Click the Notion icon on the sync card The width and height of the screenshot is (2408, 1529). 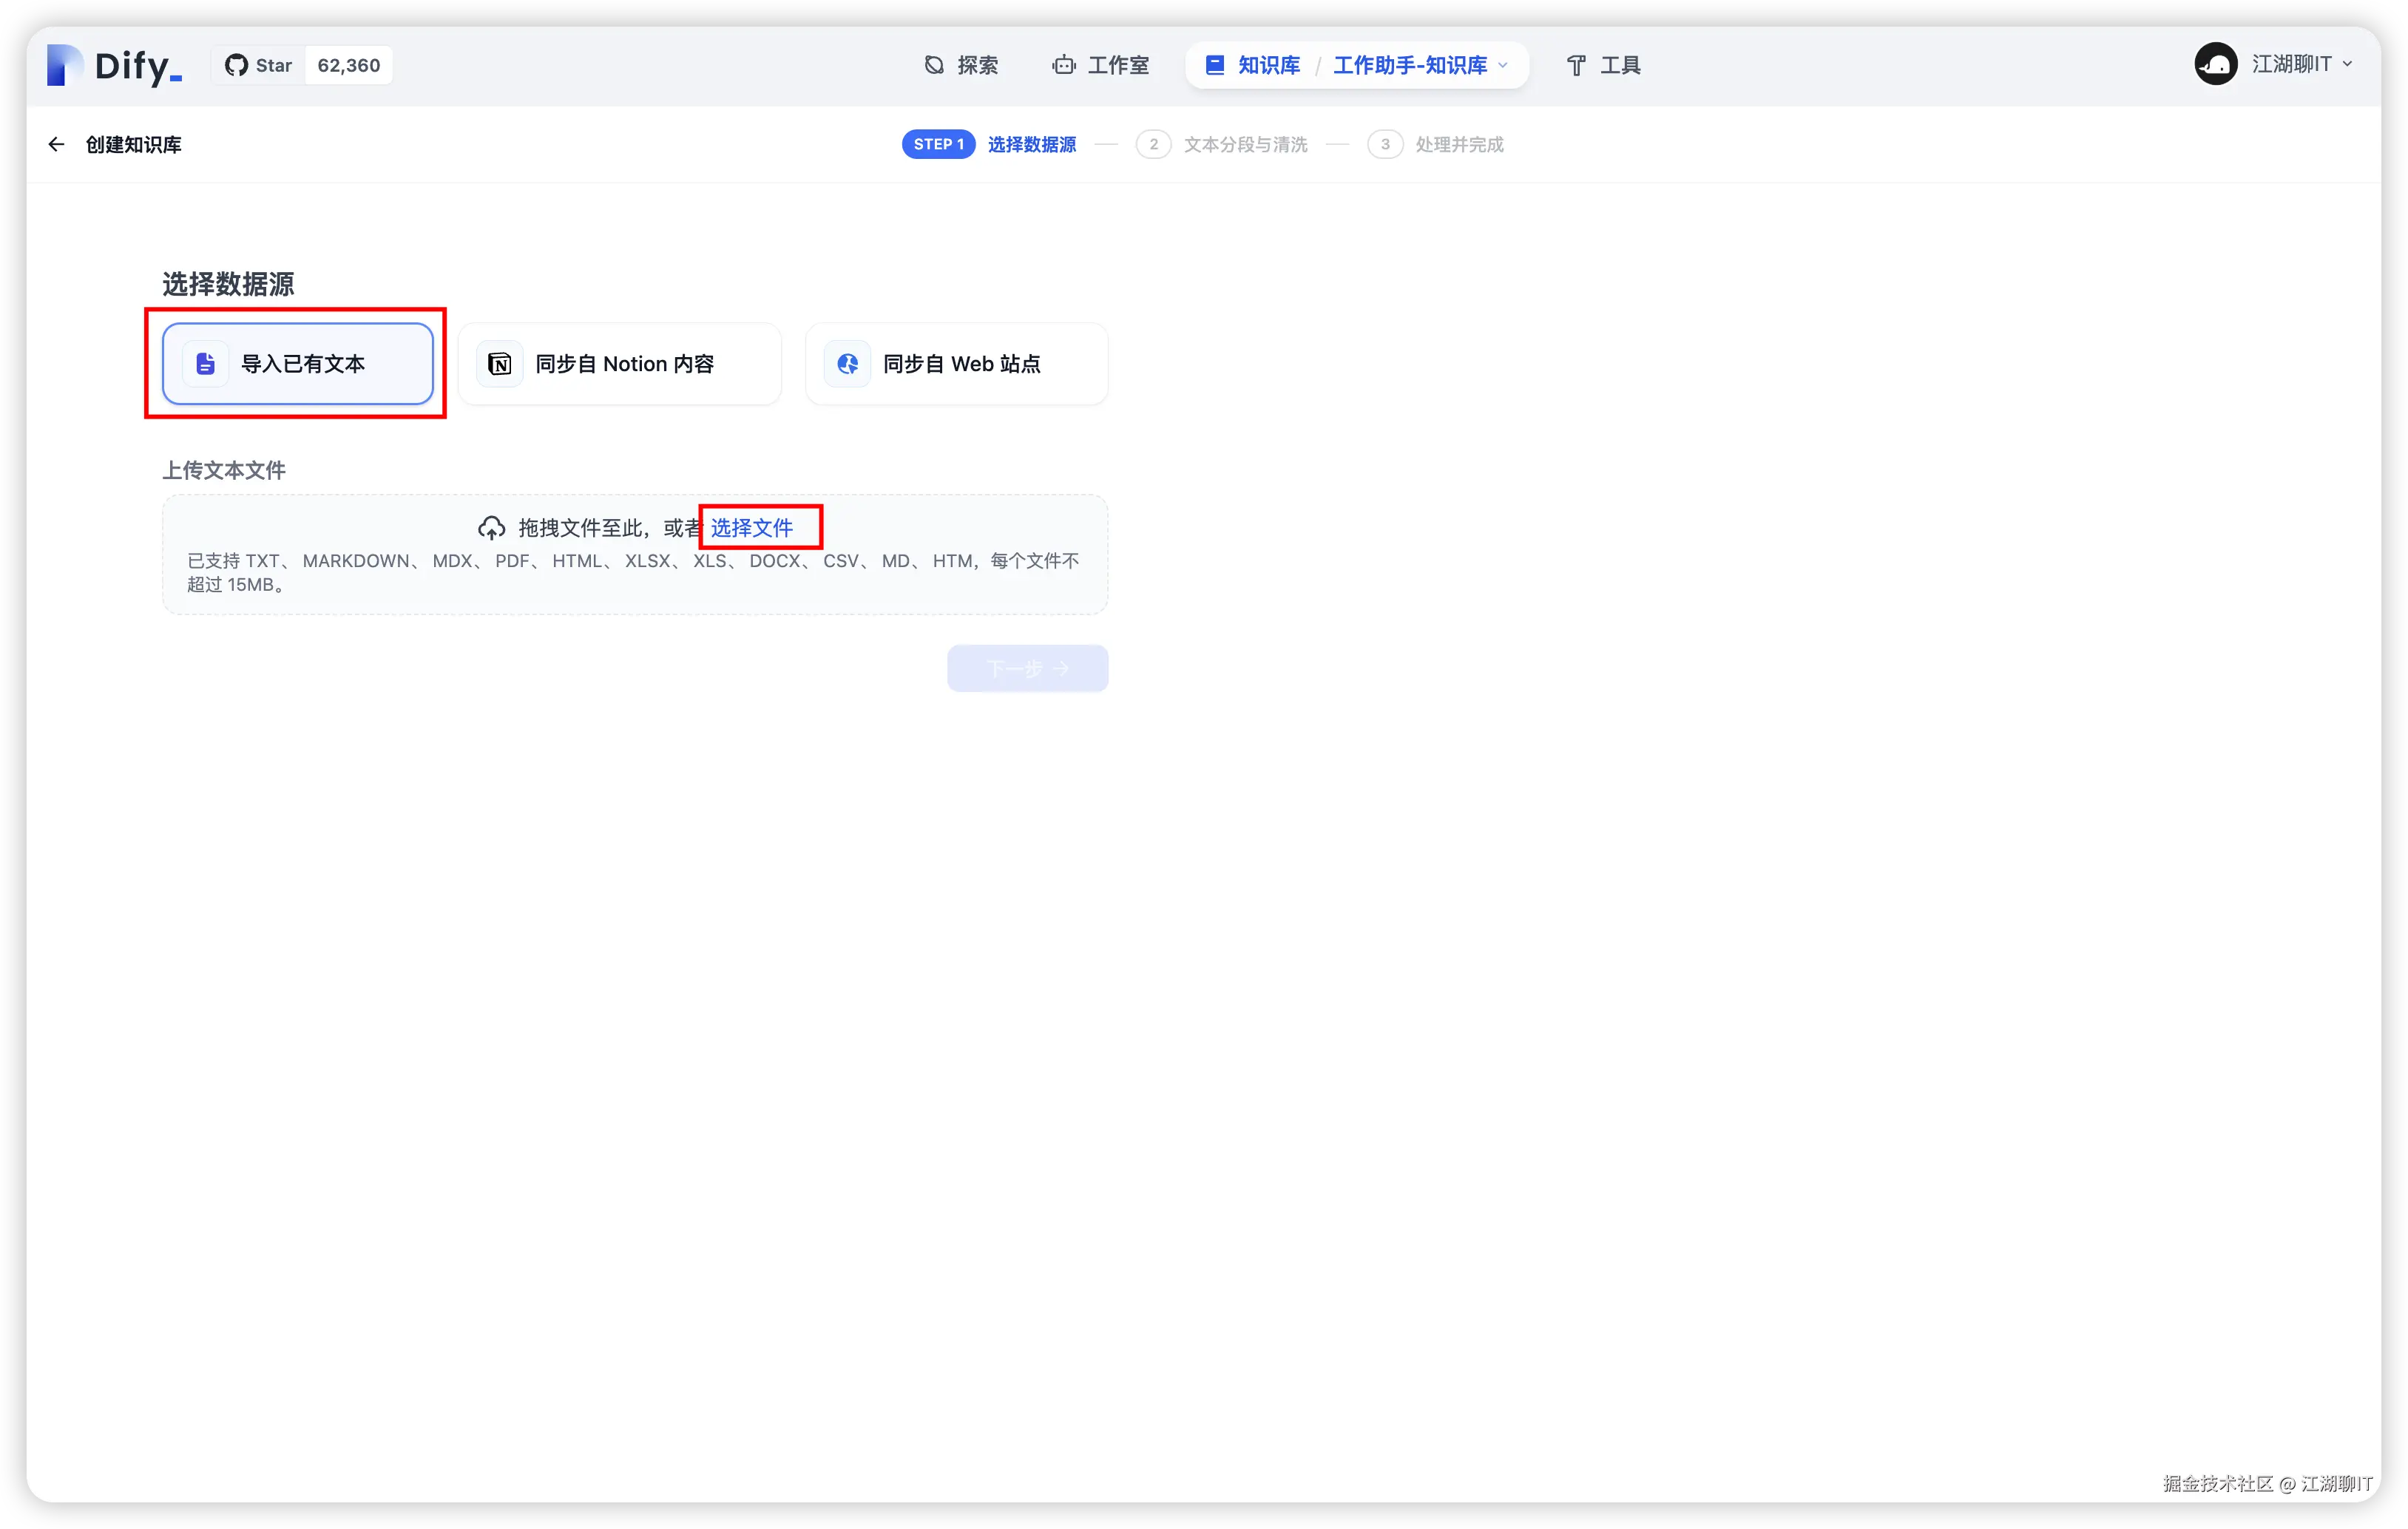[x=500, y=363]
